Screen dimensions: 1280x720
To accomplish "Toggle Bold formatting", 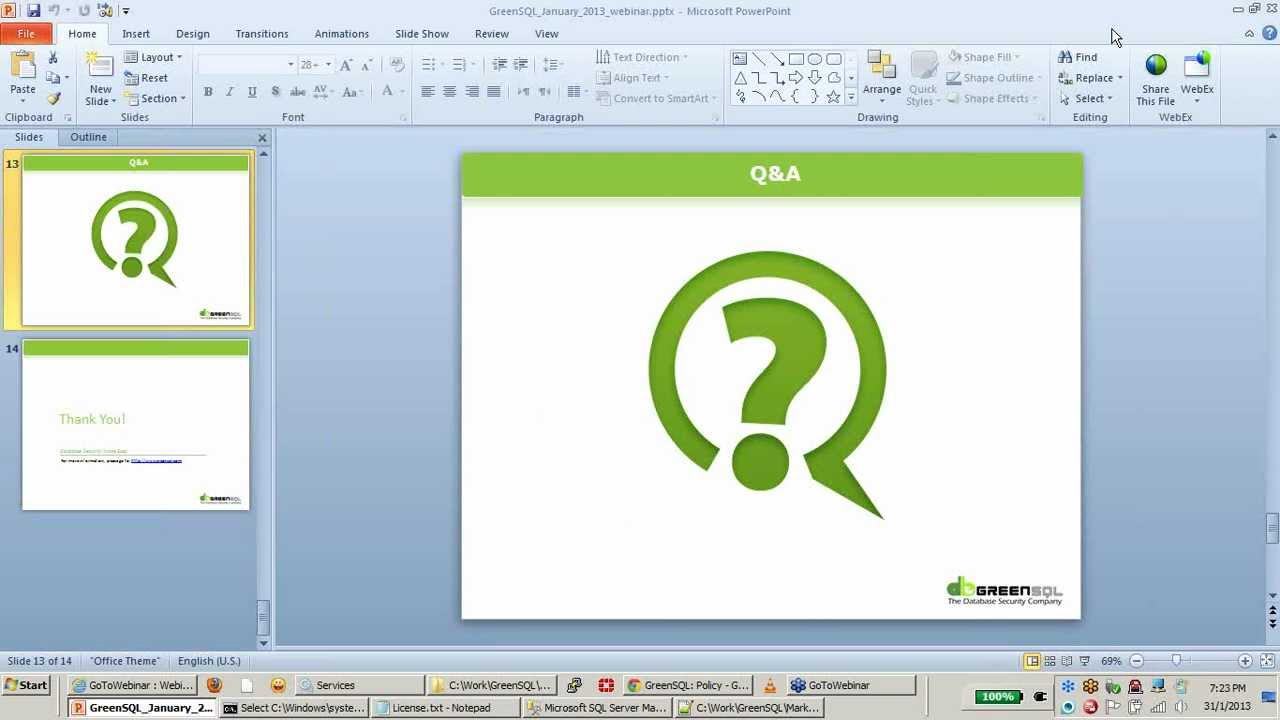I will click(208, 92).
